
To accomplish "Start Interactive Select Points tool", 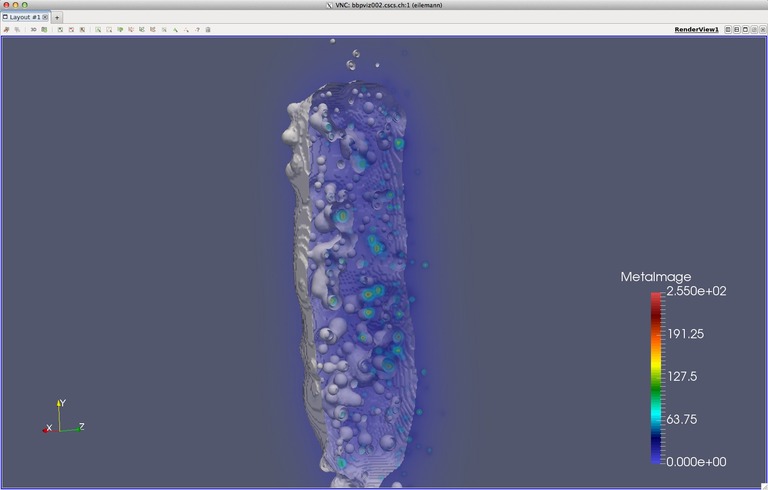I will tap(186, 29).
